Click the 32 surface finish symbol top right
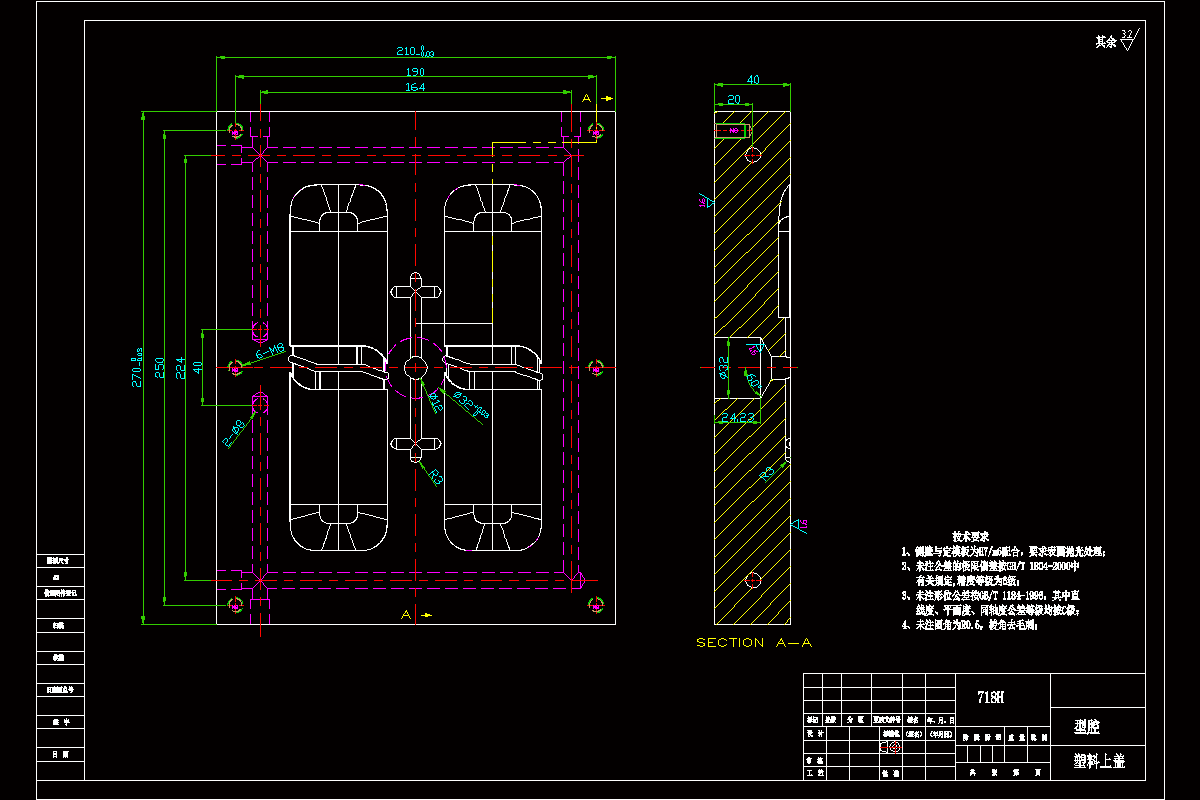The height and width of the screenshot is (800, 1200). coord(1128,40)
